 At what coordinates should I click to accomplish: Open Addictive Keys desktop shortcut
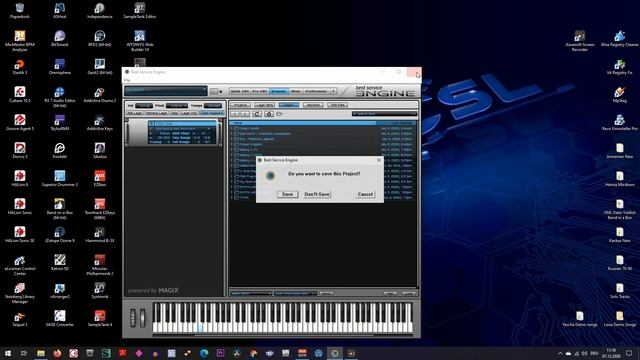point(100,122)
